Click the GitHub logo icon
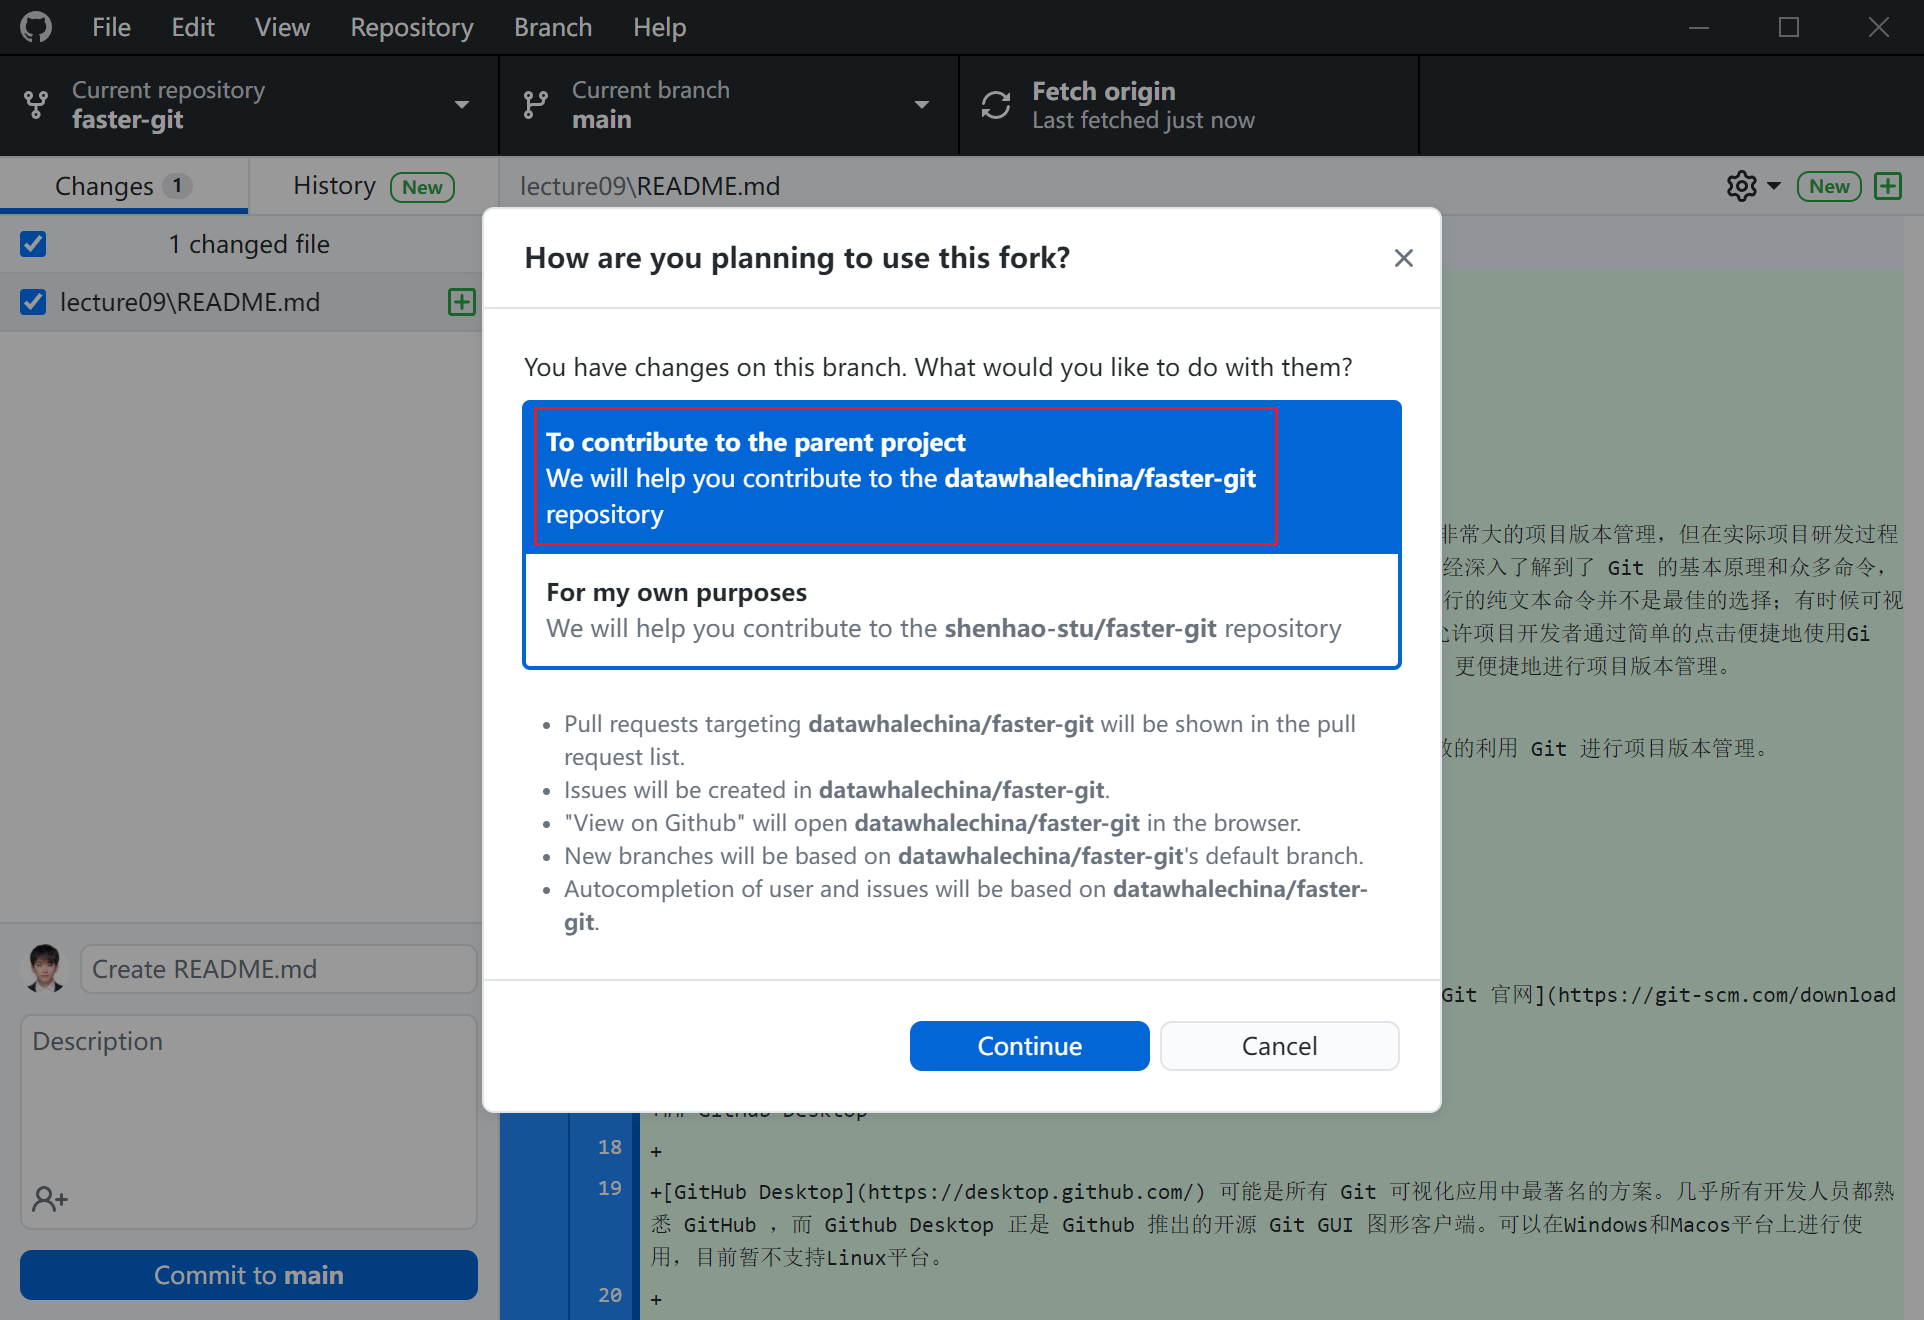This screenshot has width=1924, height=1320. (36, 27)
